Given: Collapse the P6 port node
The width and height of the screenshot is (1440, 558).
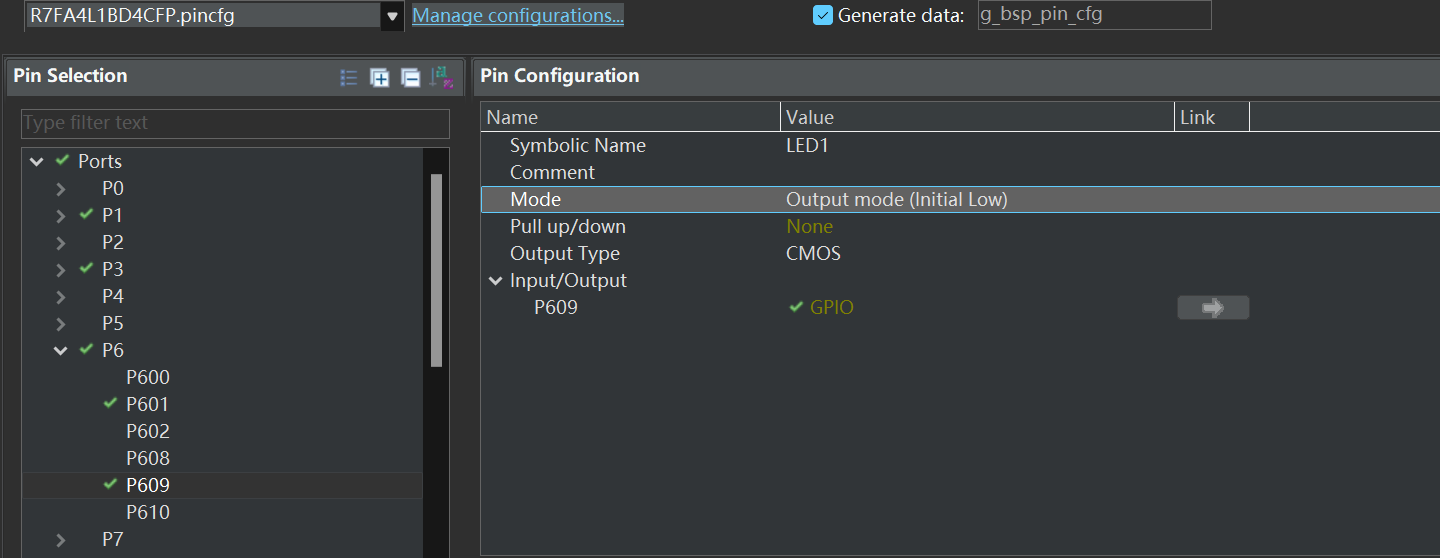Looking at the screenshot, I should tap(61, 351).
